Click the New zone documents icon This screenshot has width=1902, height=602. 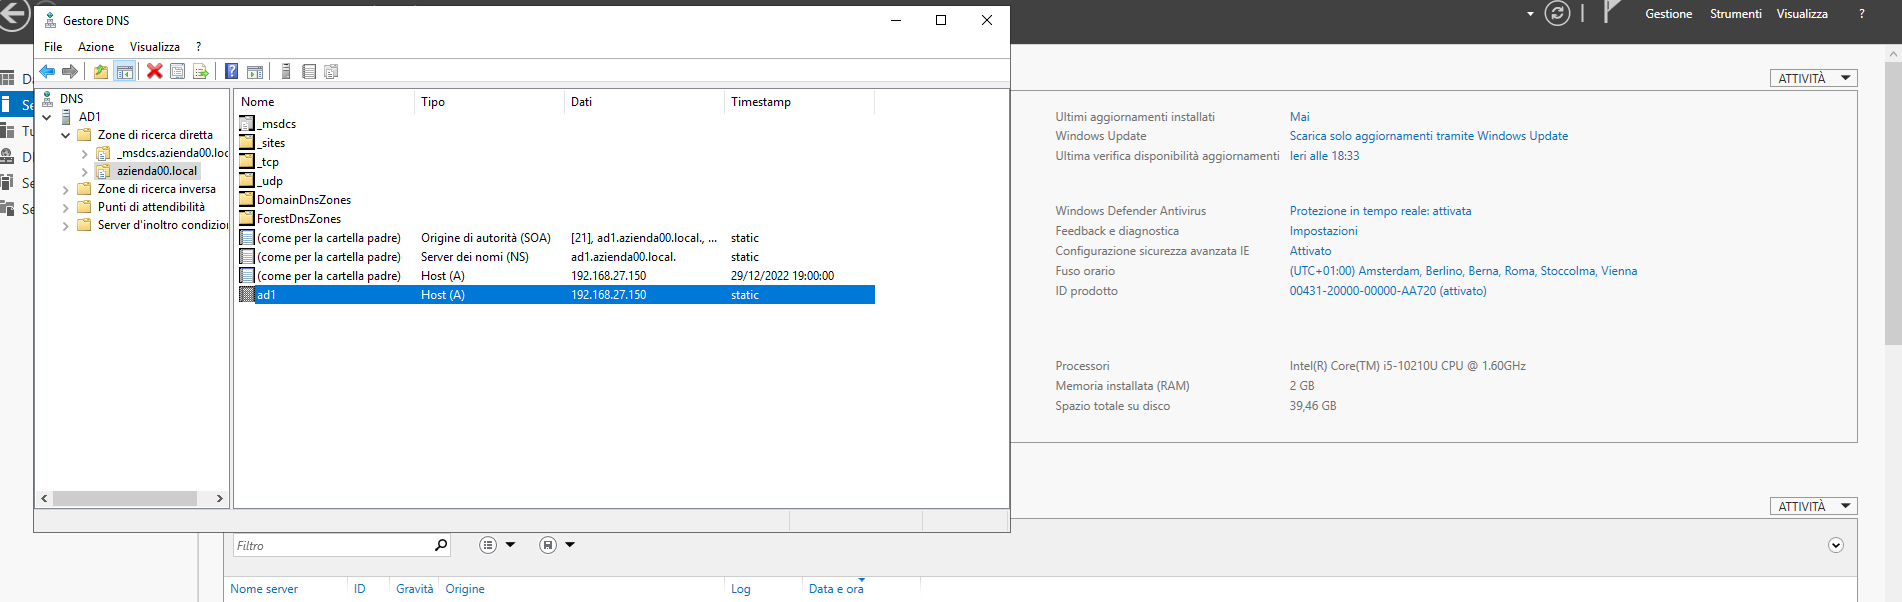332,71
